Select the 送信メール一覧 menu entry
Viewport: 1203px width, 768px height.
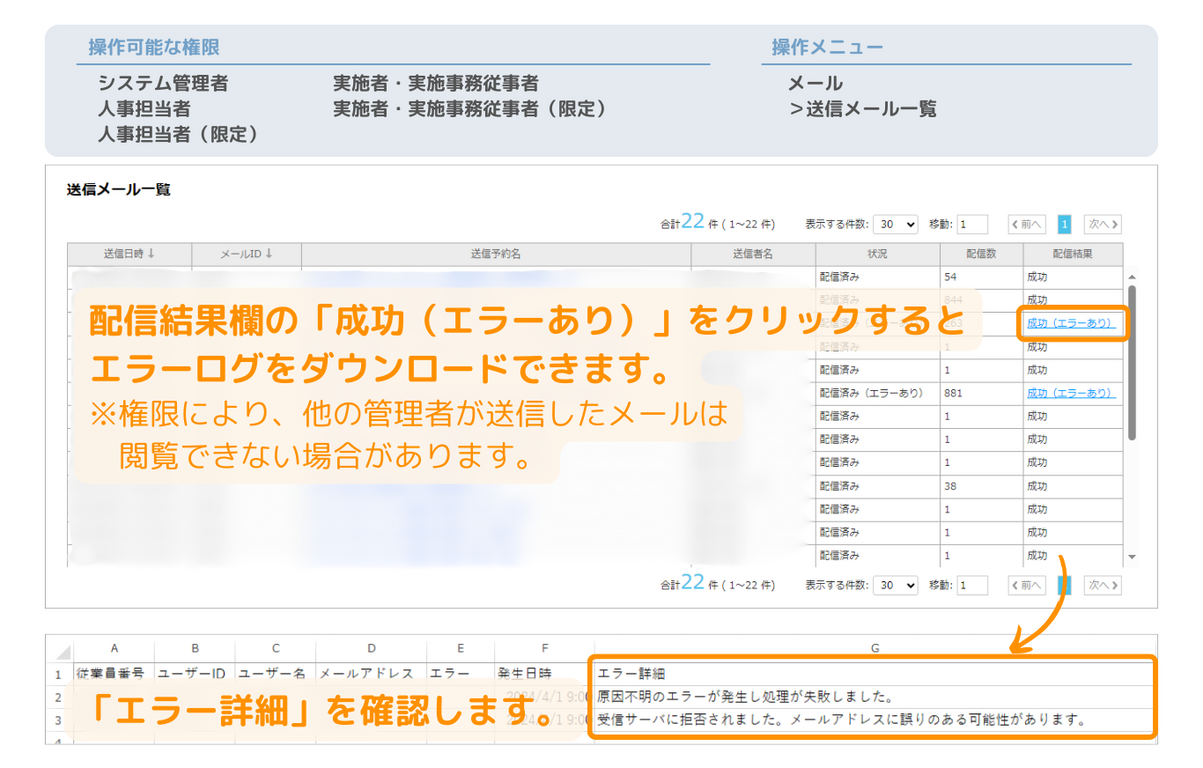[x=864, y=108]
